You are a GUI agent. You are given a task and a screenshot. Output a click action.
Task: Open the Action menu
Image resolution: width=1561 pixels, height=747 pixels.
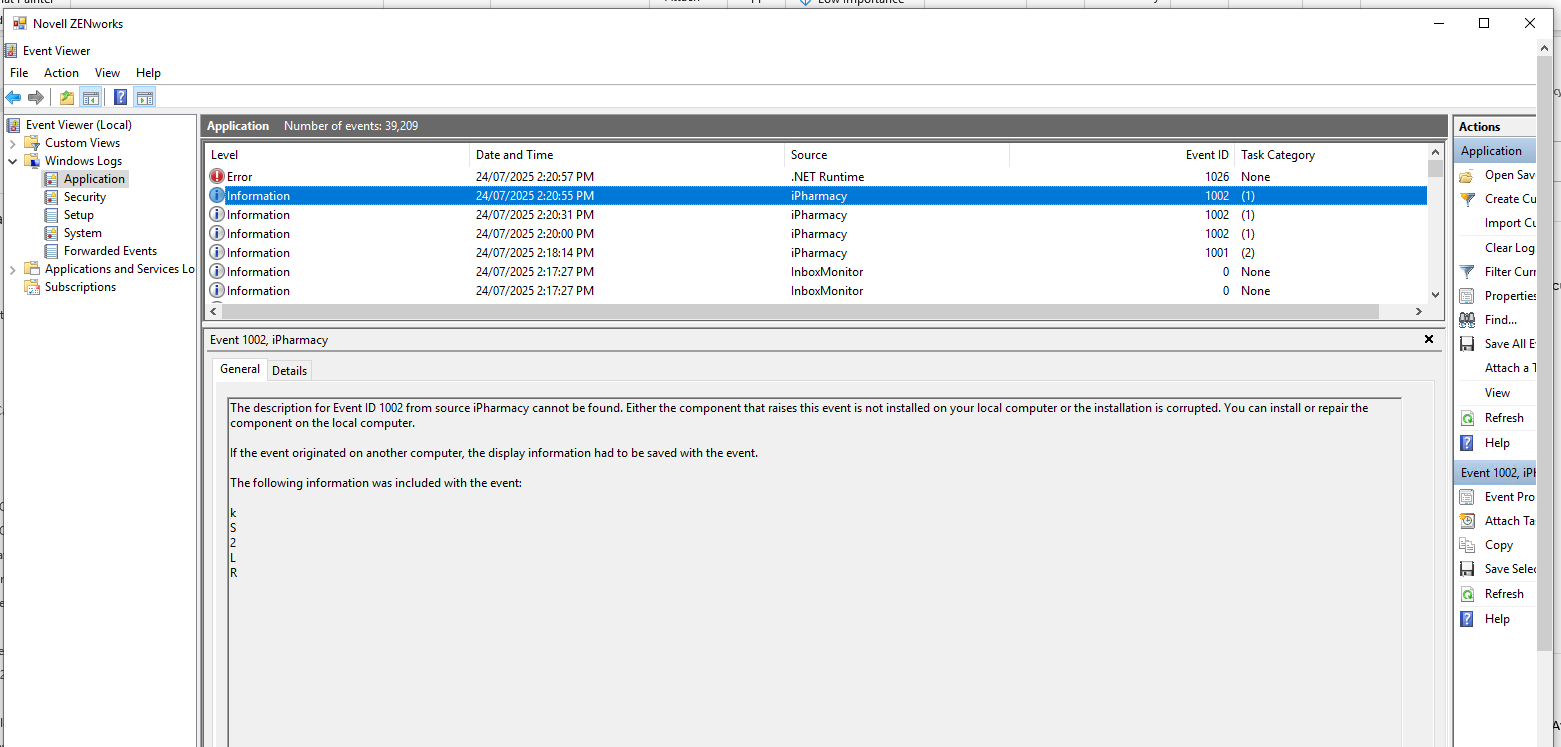click(61, 73)
